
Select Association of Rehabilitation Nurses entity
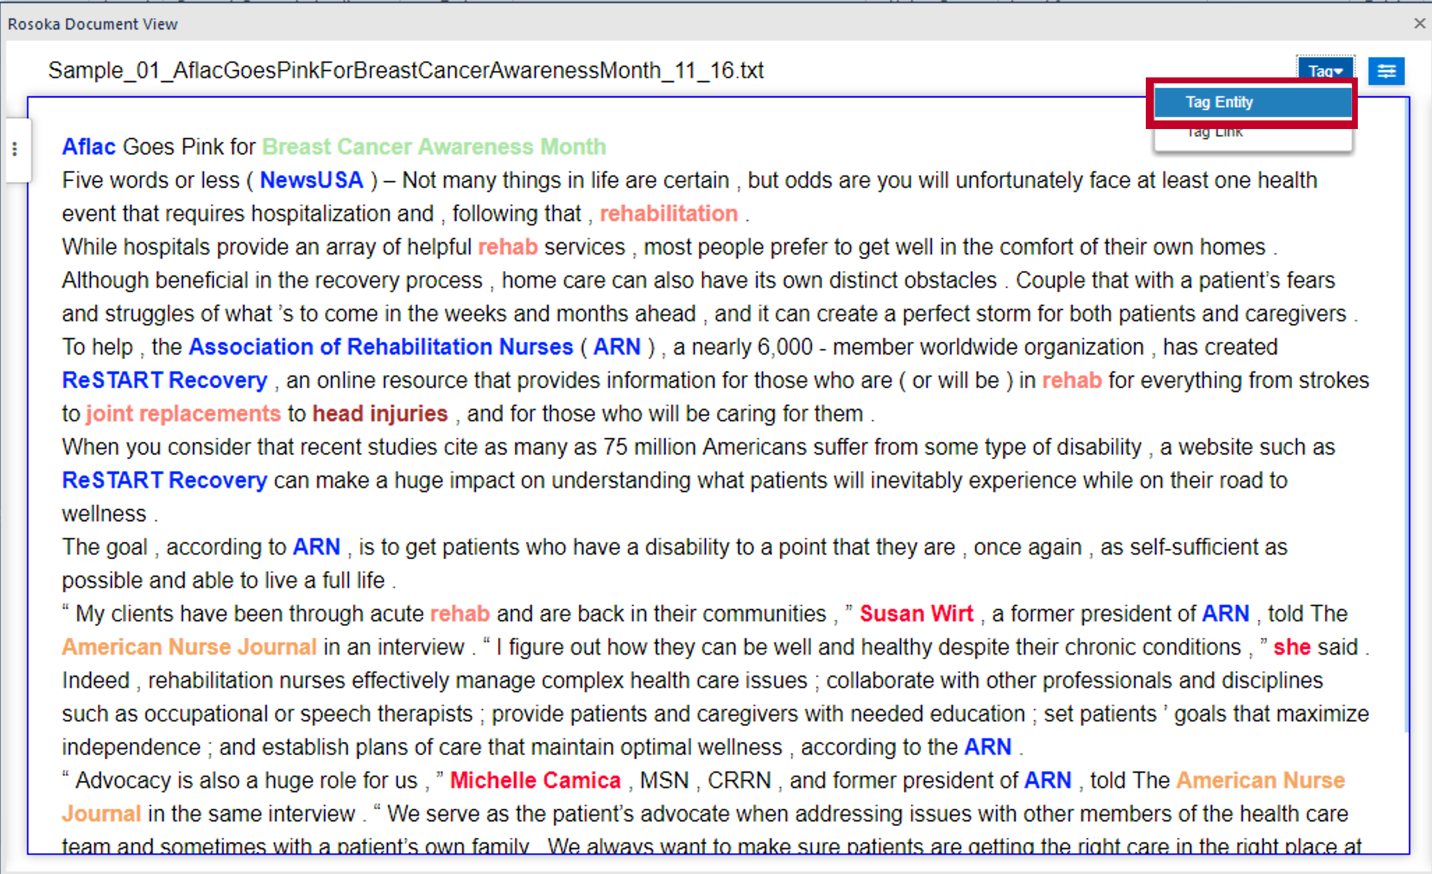380,347
